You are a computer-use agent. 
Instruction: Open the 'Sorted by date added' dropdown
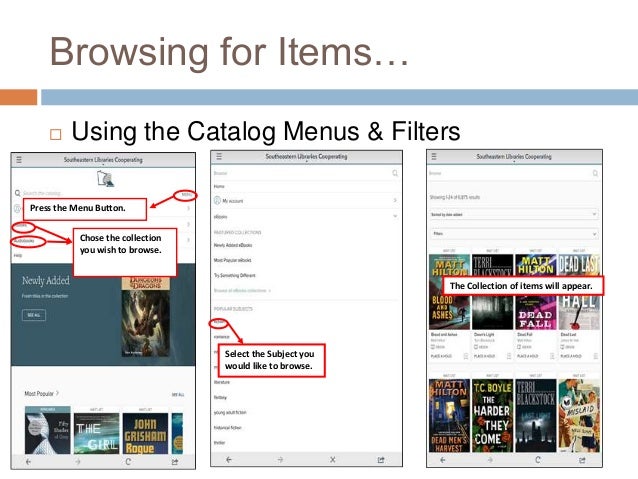514,214
